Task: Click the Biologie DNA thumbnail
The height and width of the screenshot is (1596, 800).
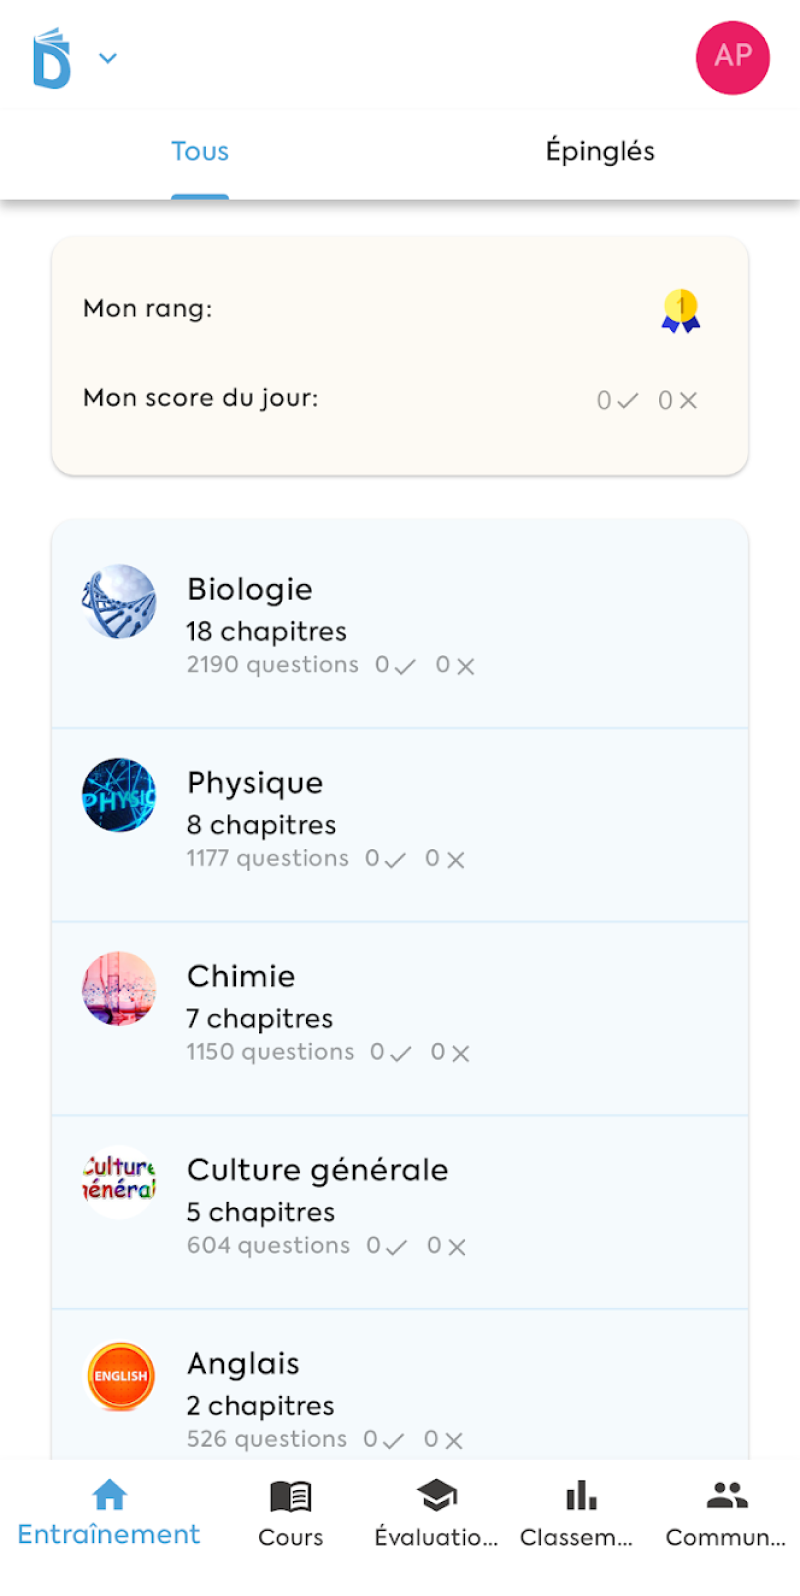Action: 119,602
